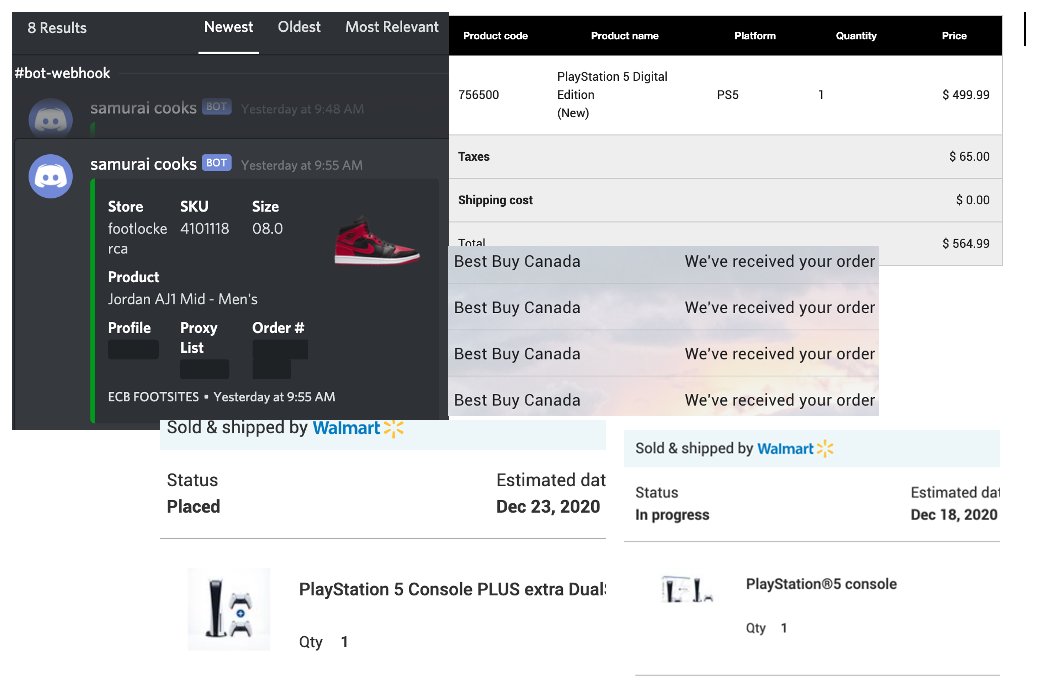Click the Product name column header
The image size is (1042, 696).
click(625, 36)
